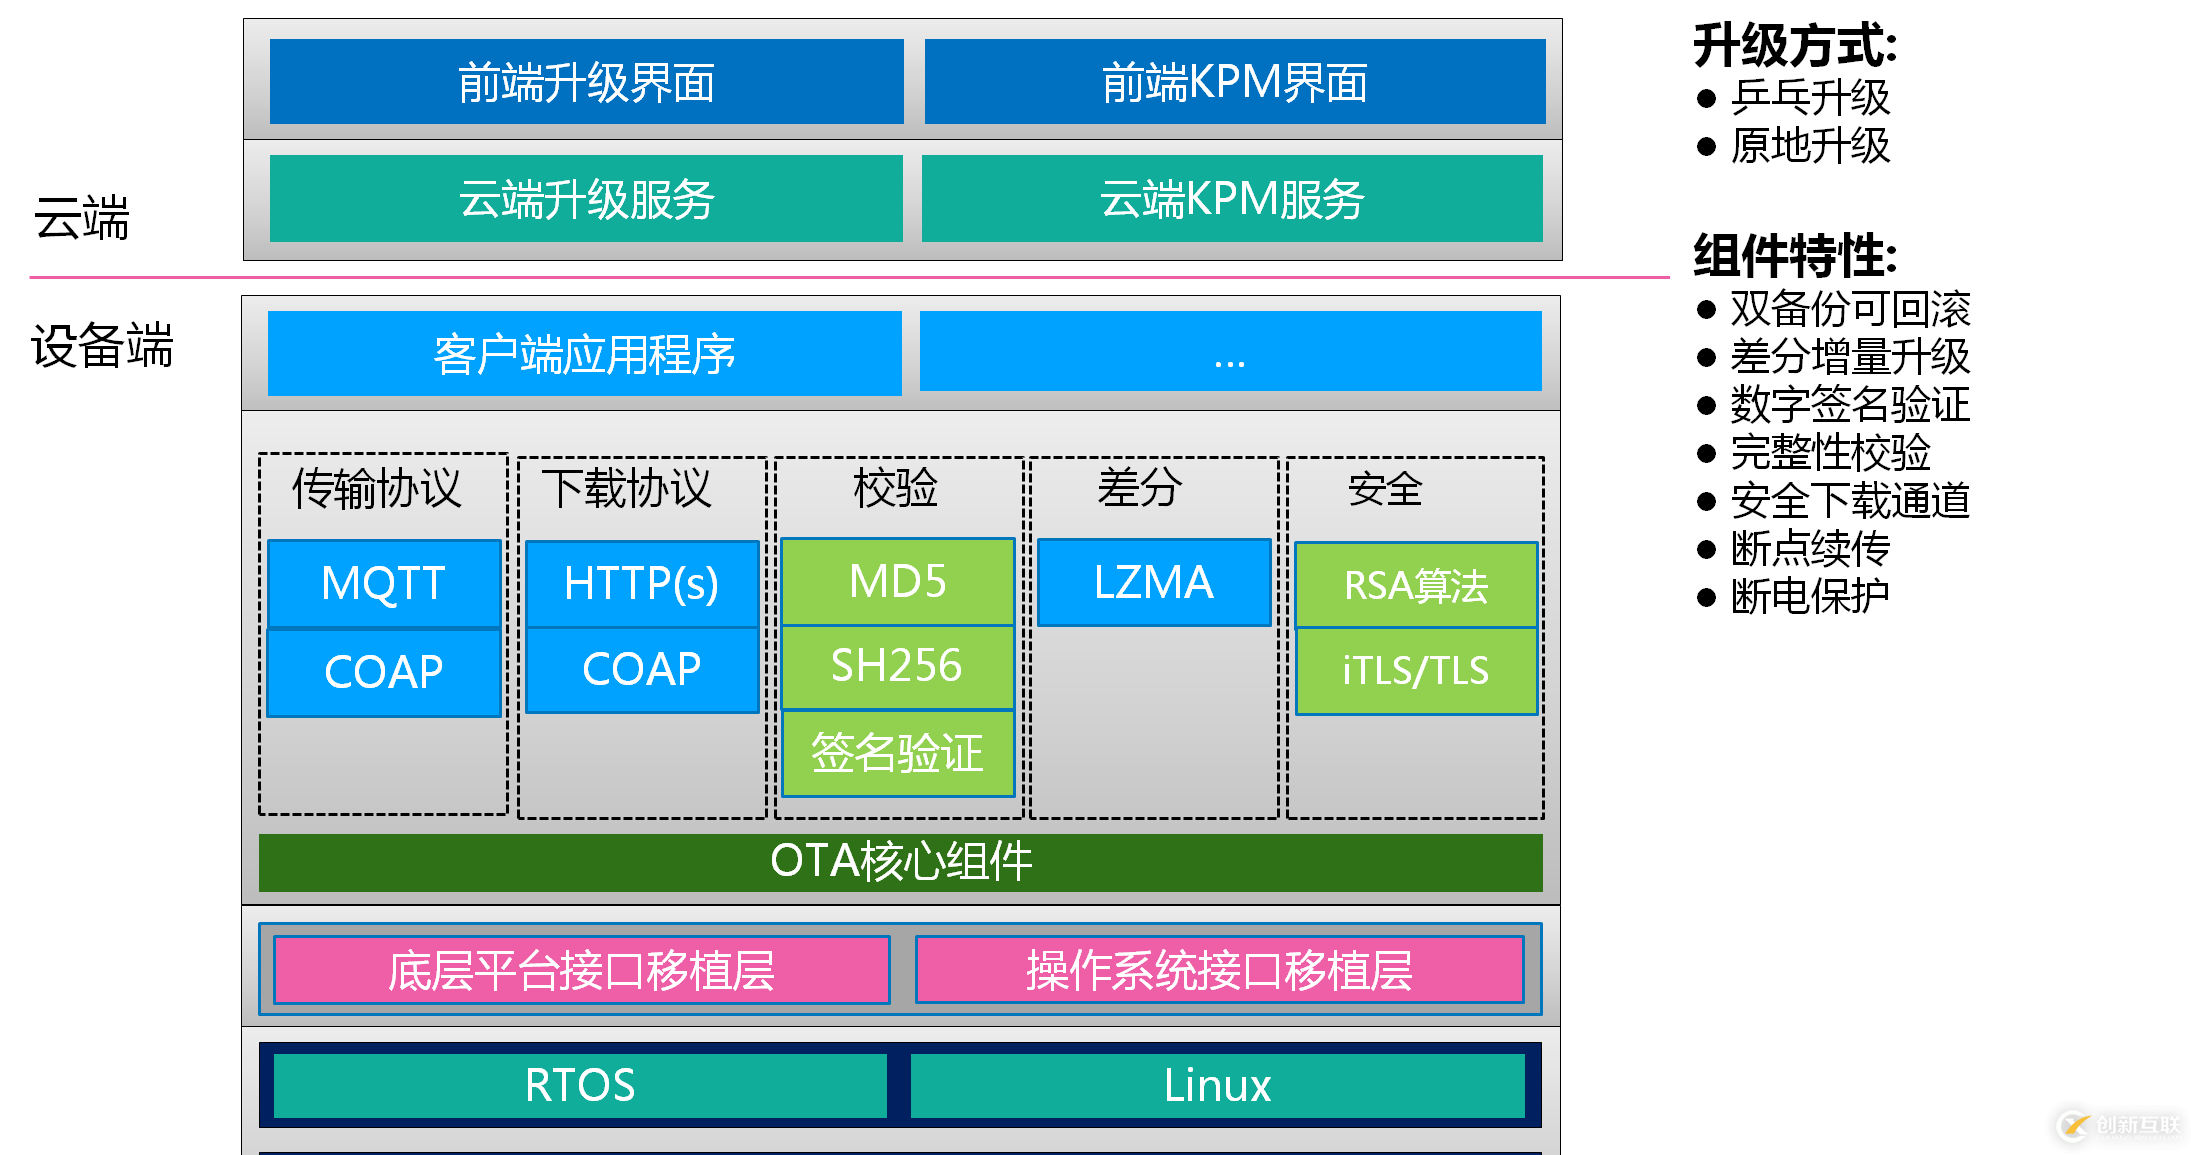Click COAP under 传输协议

[384, 672]
